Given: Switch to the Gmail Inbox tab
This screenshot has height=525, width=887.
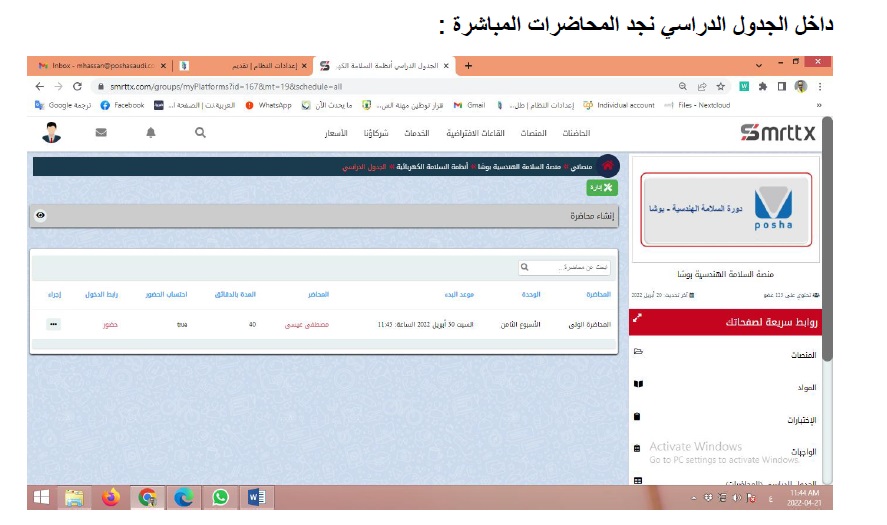Looking at the screenshot, I should (101, 66).
